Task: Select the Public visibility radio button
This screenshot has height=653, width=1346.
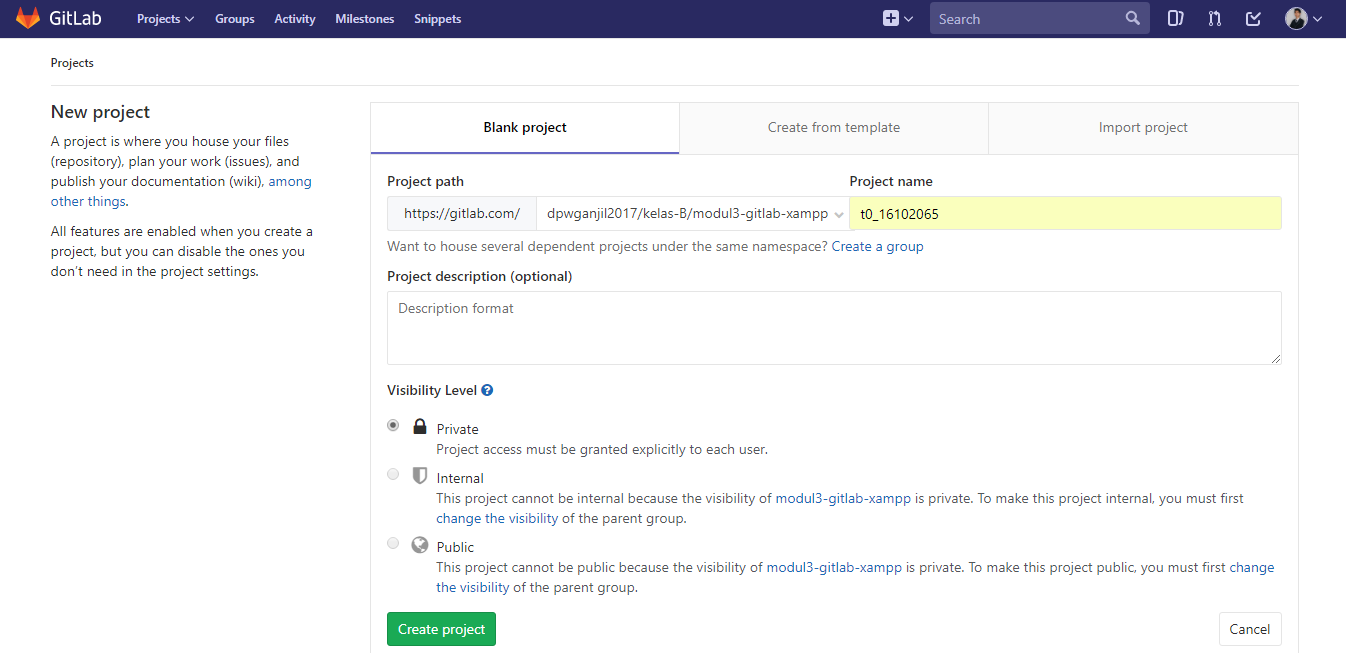Action: point(393,543)
